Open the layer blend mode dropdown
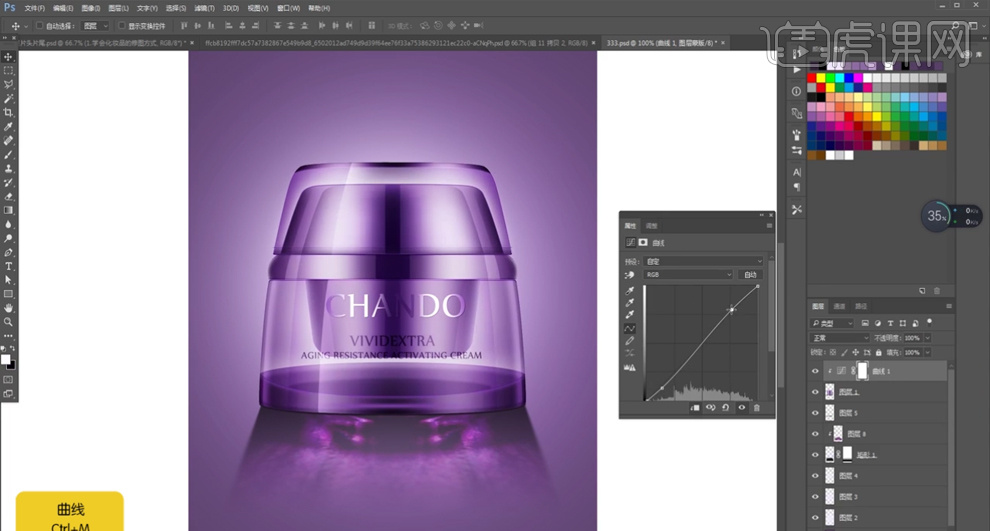990x531 pixels. [840, 338]
